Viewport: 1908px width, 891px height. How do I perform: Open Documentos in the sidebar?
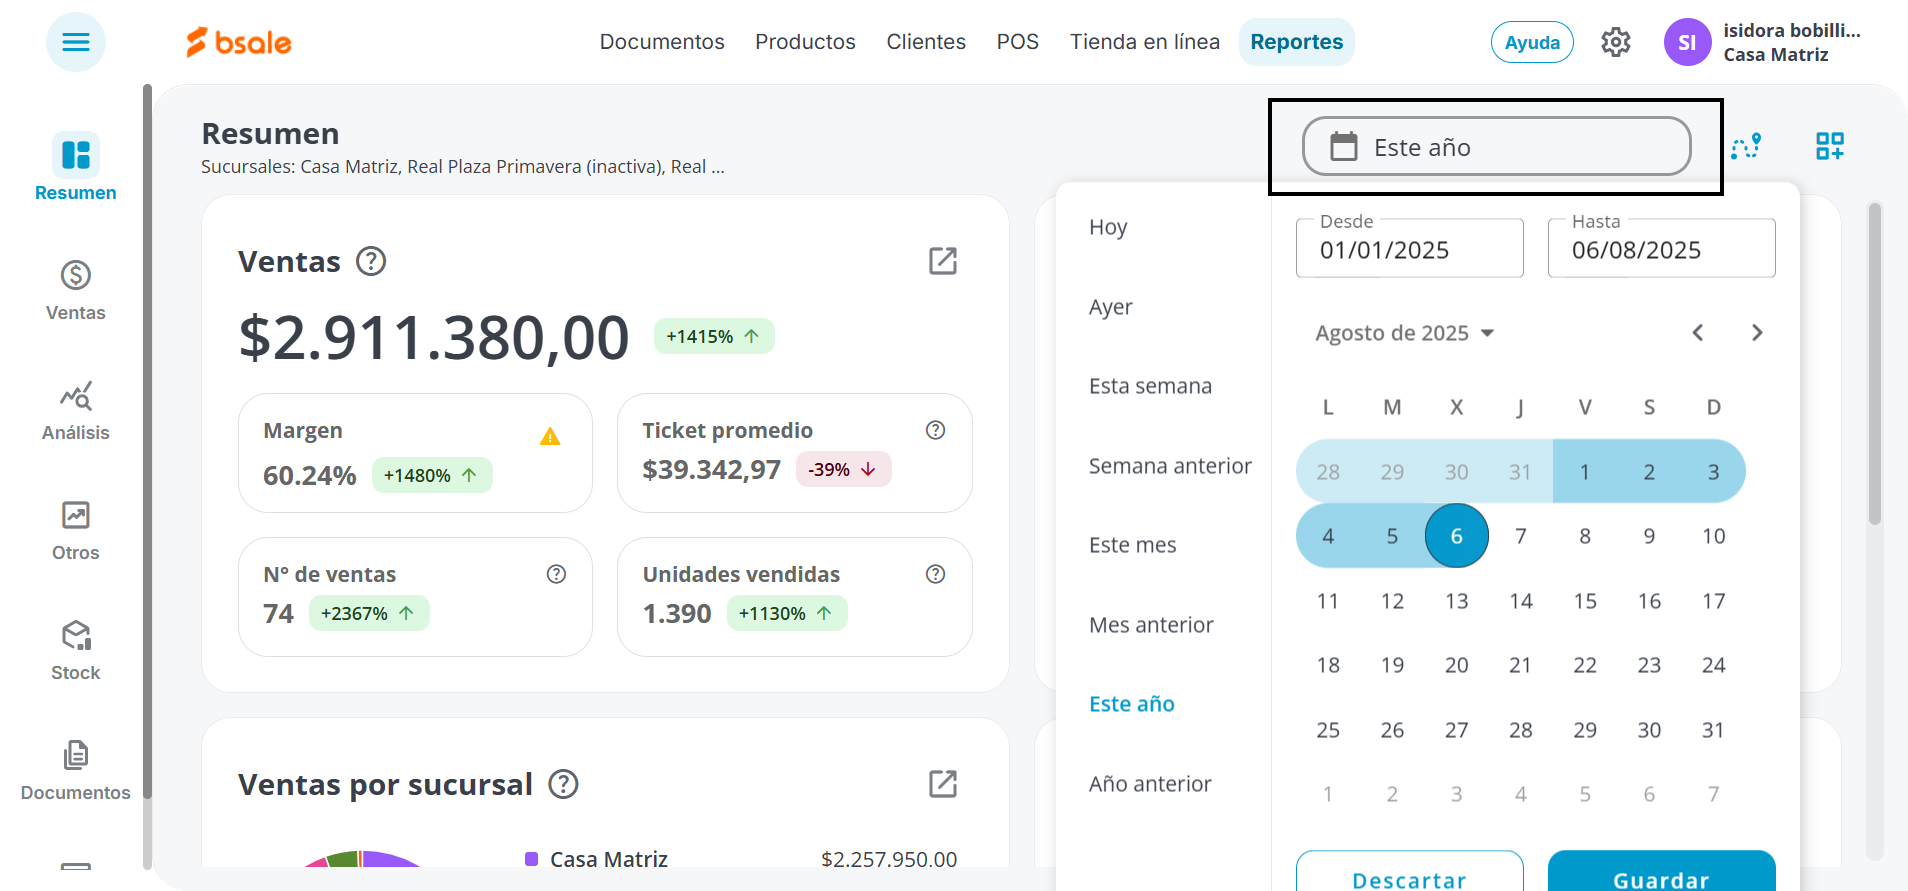point(76,770)
